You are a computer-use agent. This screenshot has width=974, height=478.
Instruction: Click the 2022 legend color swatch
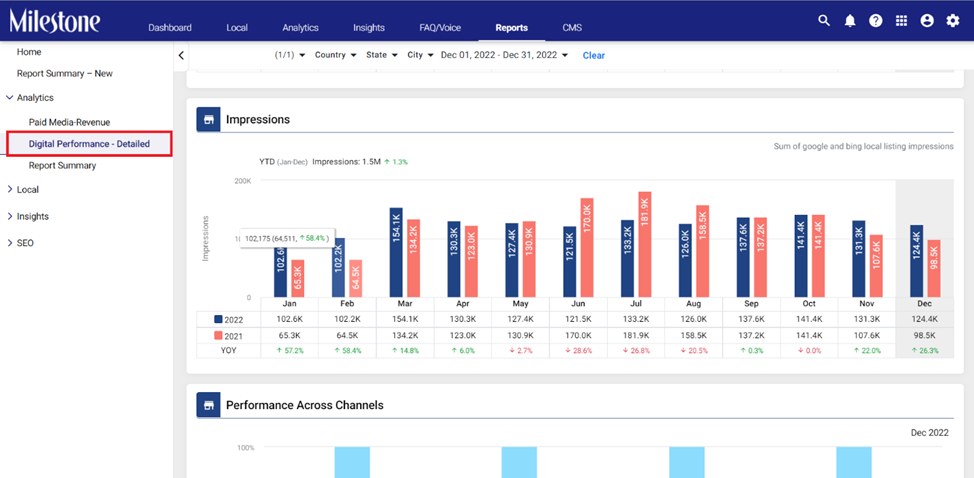(218, 319)
